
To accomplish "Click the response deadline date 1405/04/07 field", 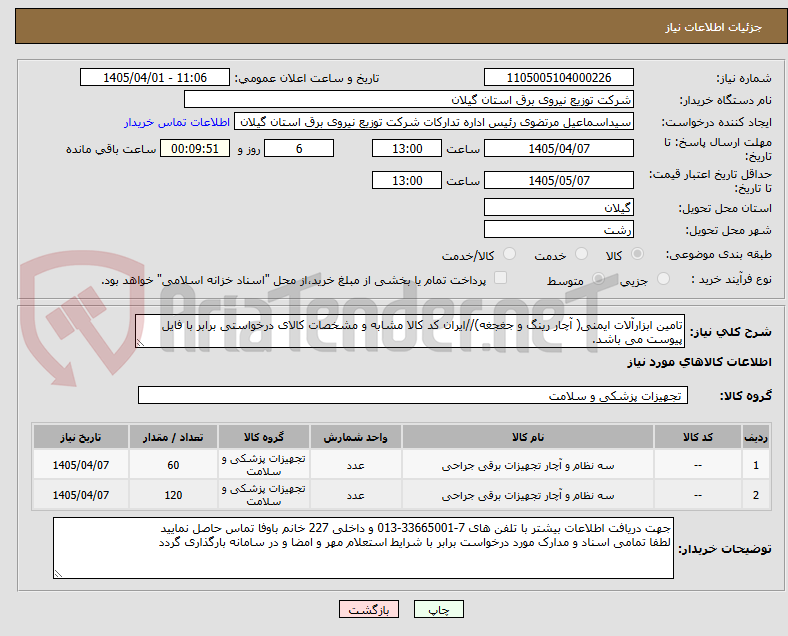I will (x=558, y=148).
